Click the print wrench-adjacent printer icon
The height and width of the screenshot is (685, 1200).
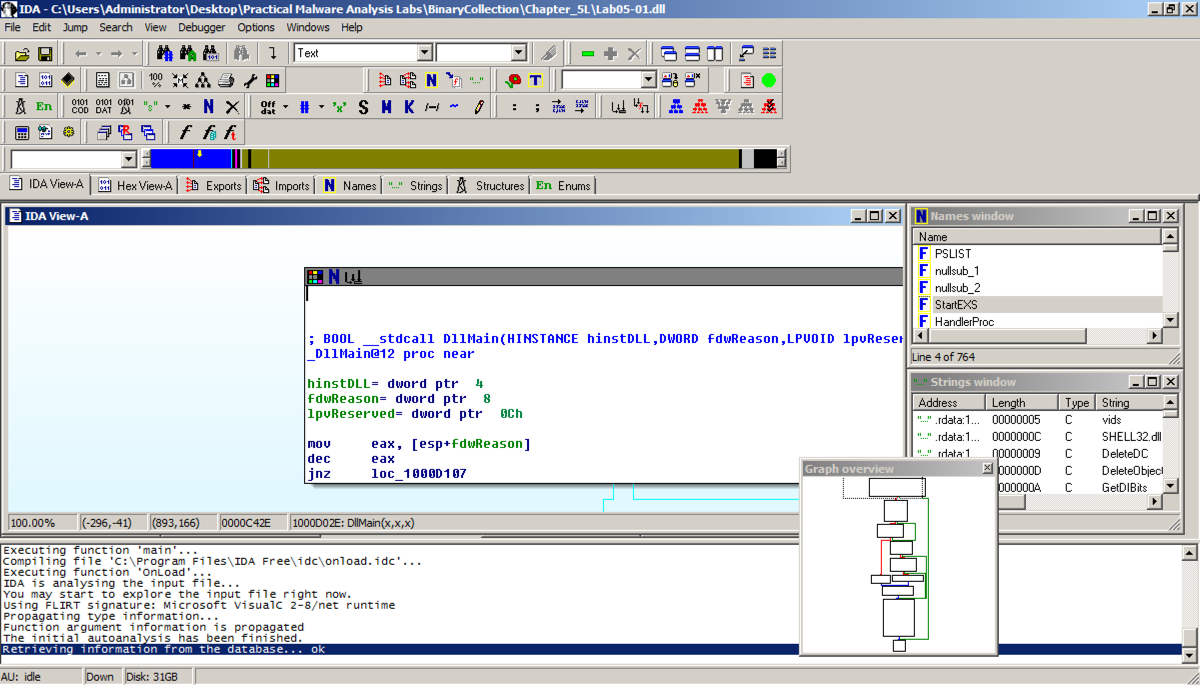(227, 80)
